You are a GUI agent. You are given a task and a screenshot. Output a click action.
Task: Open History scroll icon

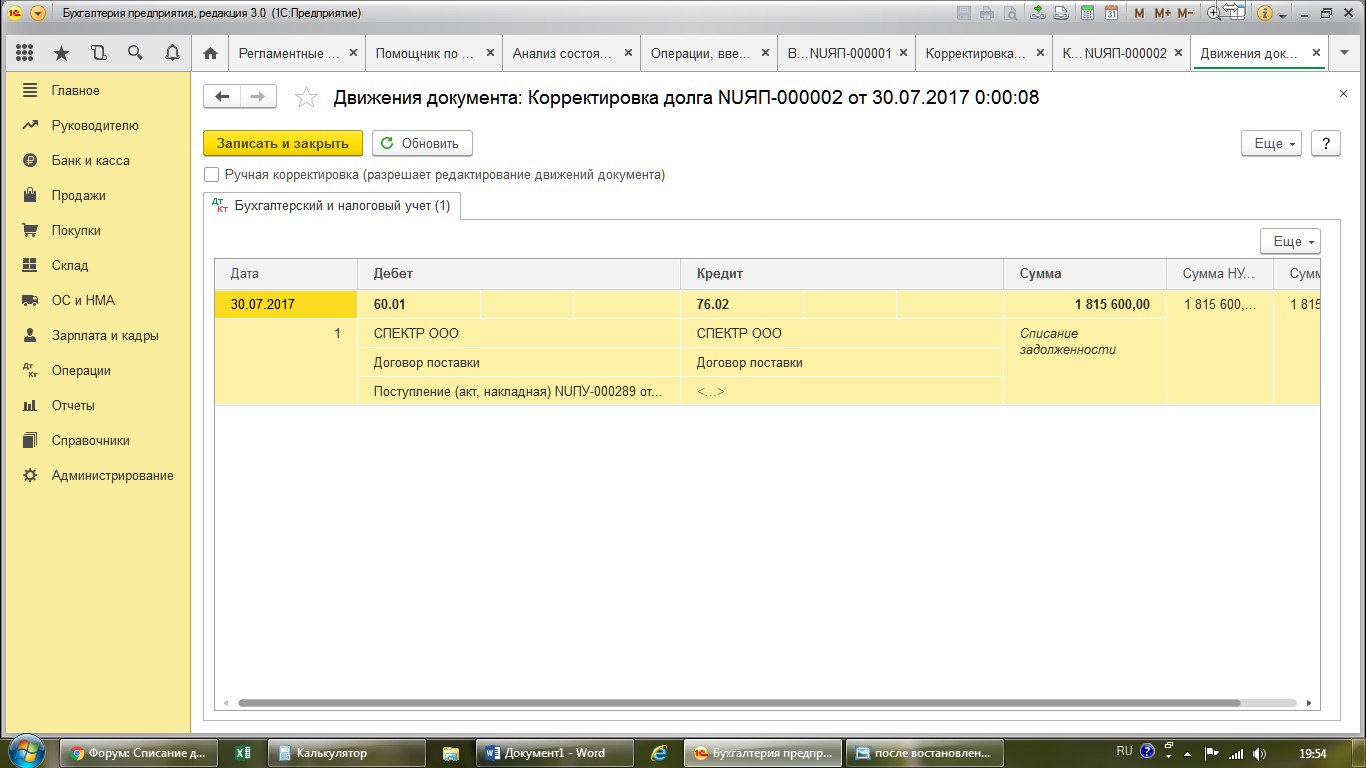[x=98, y=53]
